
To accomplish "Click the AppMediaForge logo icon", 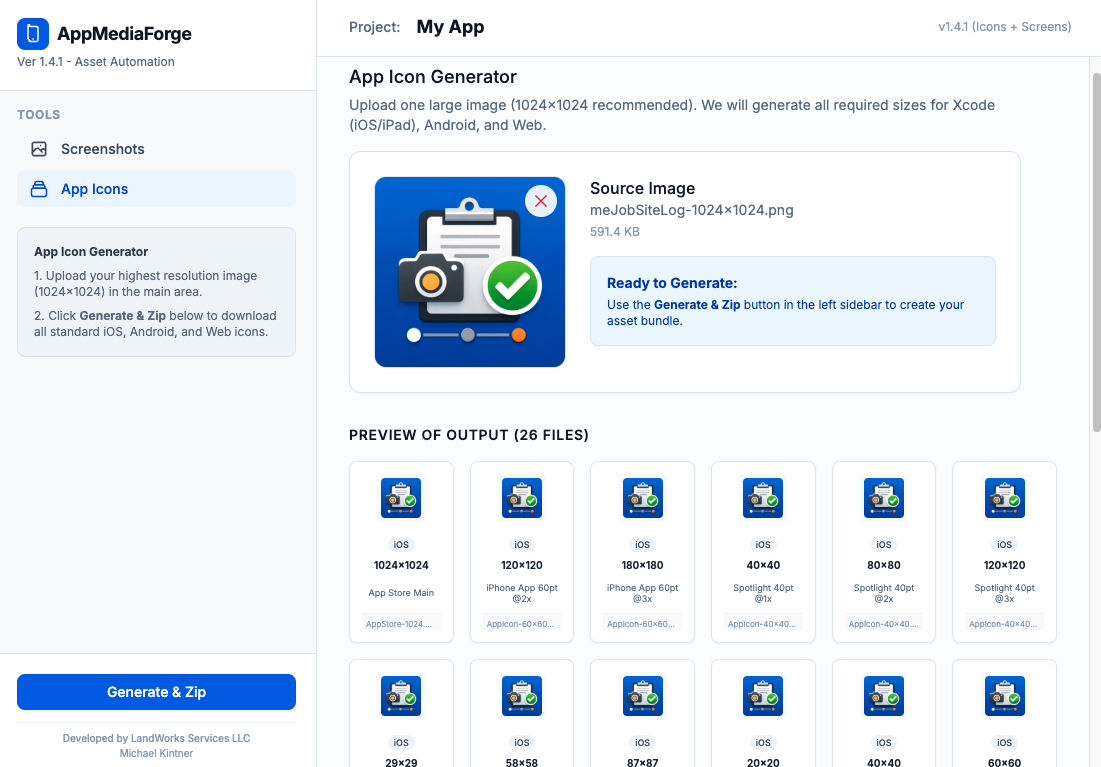I will point(34,33).
